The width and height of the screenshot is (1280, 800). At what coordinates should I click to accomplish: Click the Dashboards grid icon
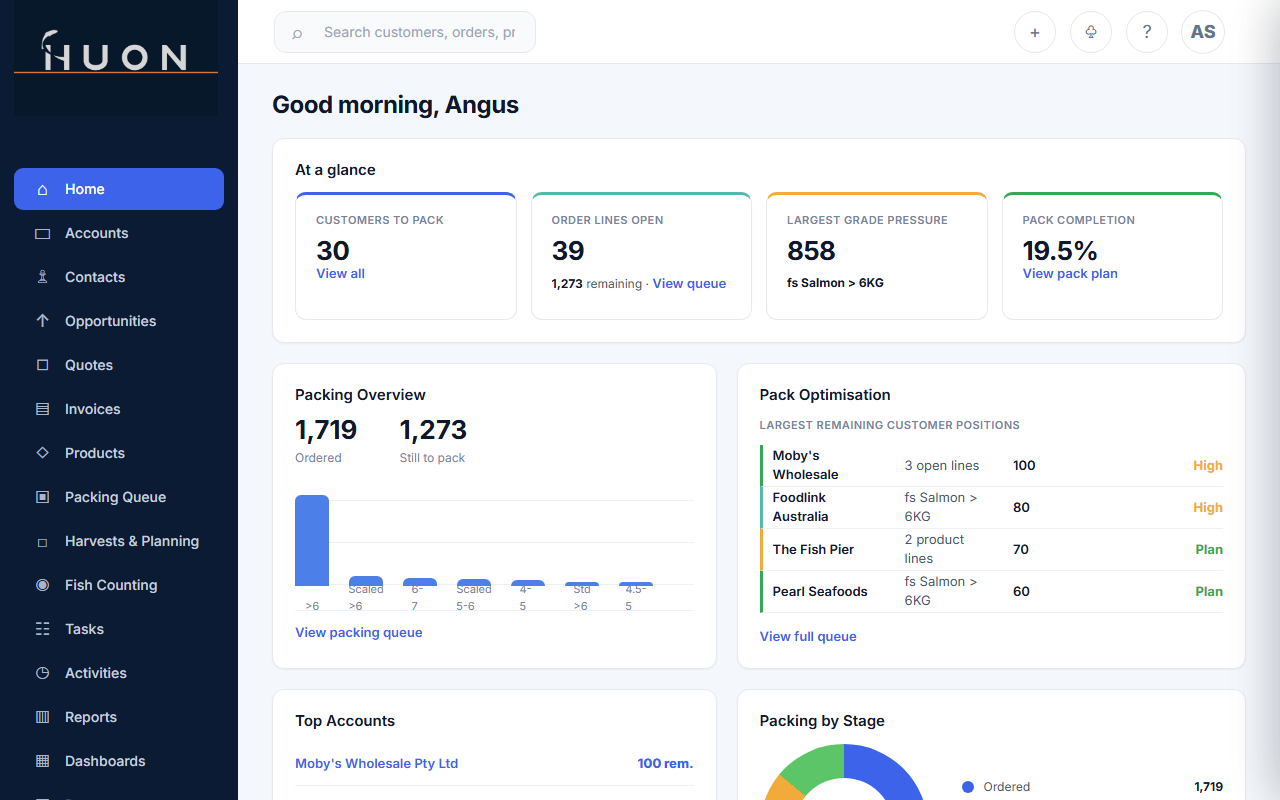click(x=42, y=761)
